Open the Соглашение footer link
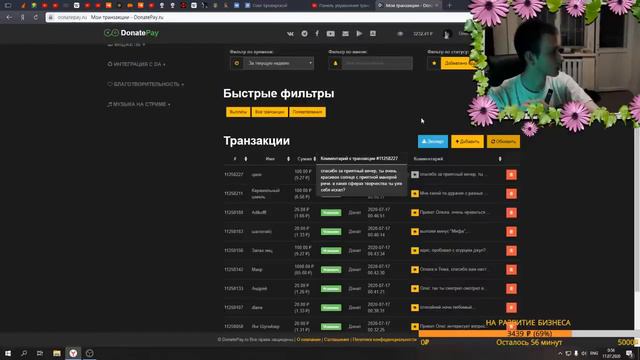Screen dimensions: 640x360 pos(337,340)
